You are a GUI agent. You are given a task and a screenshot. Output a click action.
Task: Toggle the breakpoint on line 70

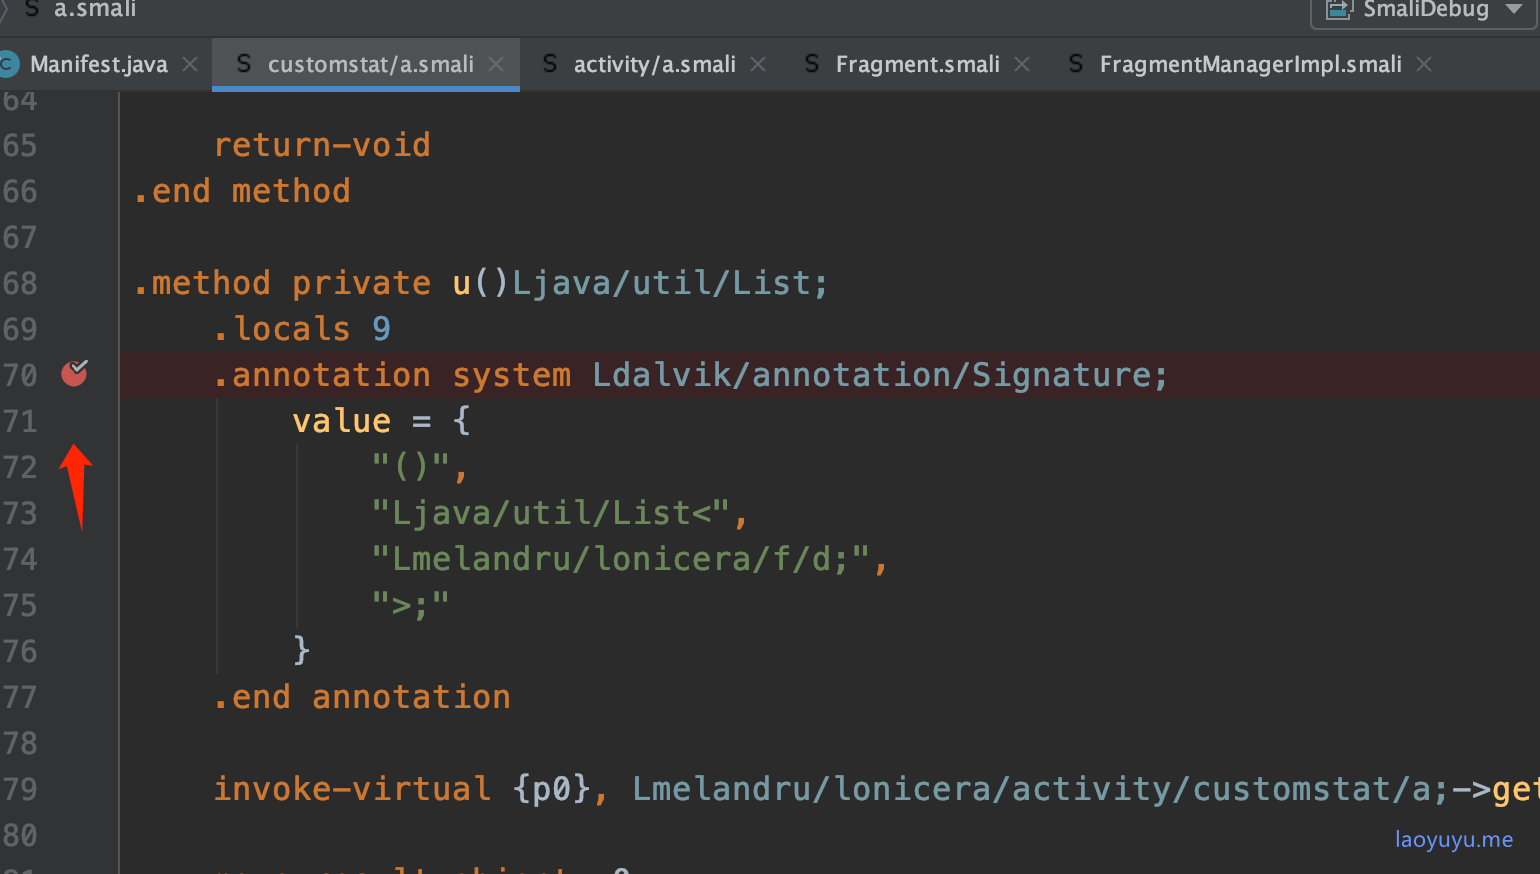pyautogui.click(x=75, y=373)
